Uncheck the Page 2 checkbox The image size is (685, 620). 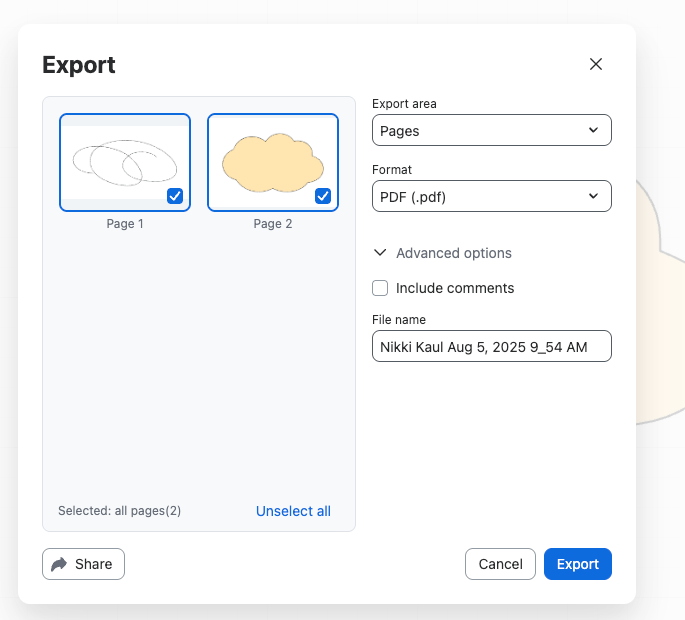click(323, 196)
